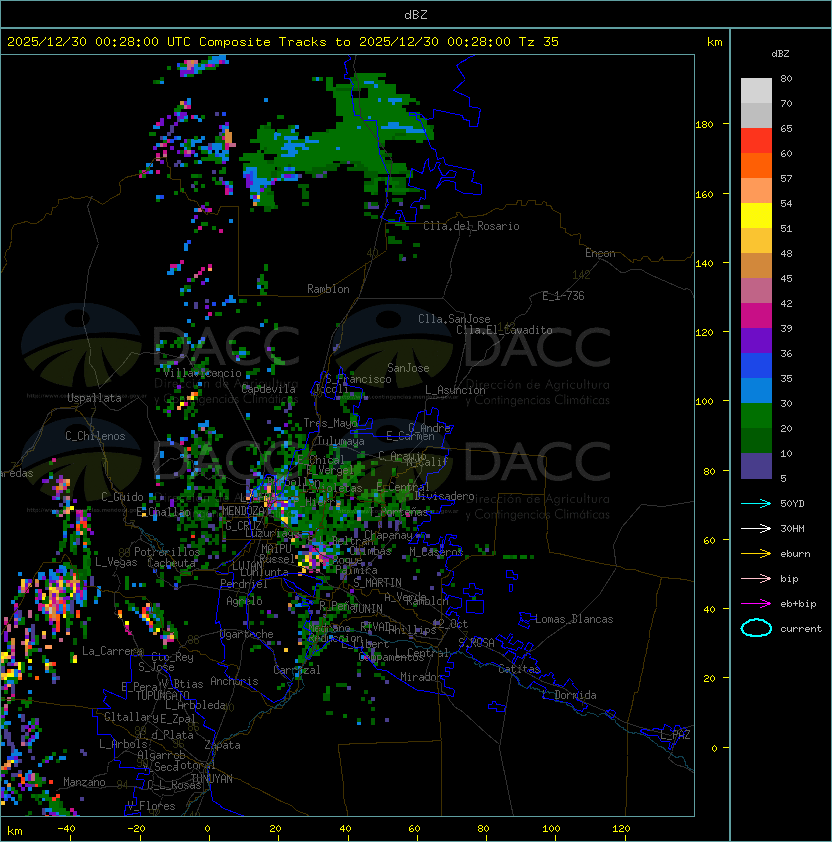Click the 'Divisadero' map label

pos(445,496)
